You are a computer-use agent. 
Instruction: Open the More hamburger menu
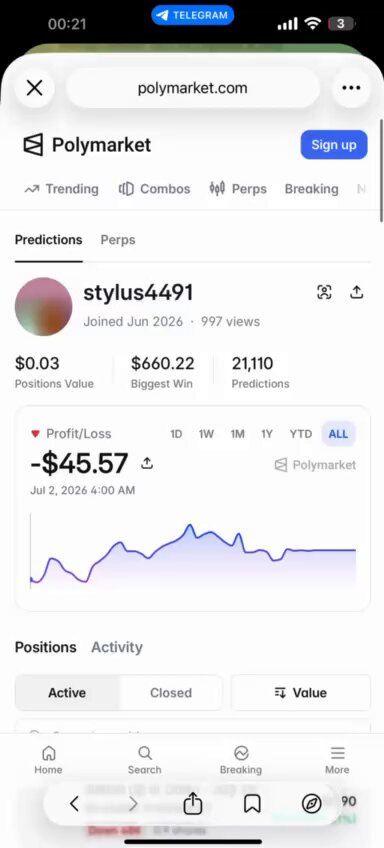point(337,760)
